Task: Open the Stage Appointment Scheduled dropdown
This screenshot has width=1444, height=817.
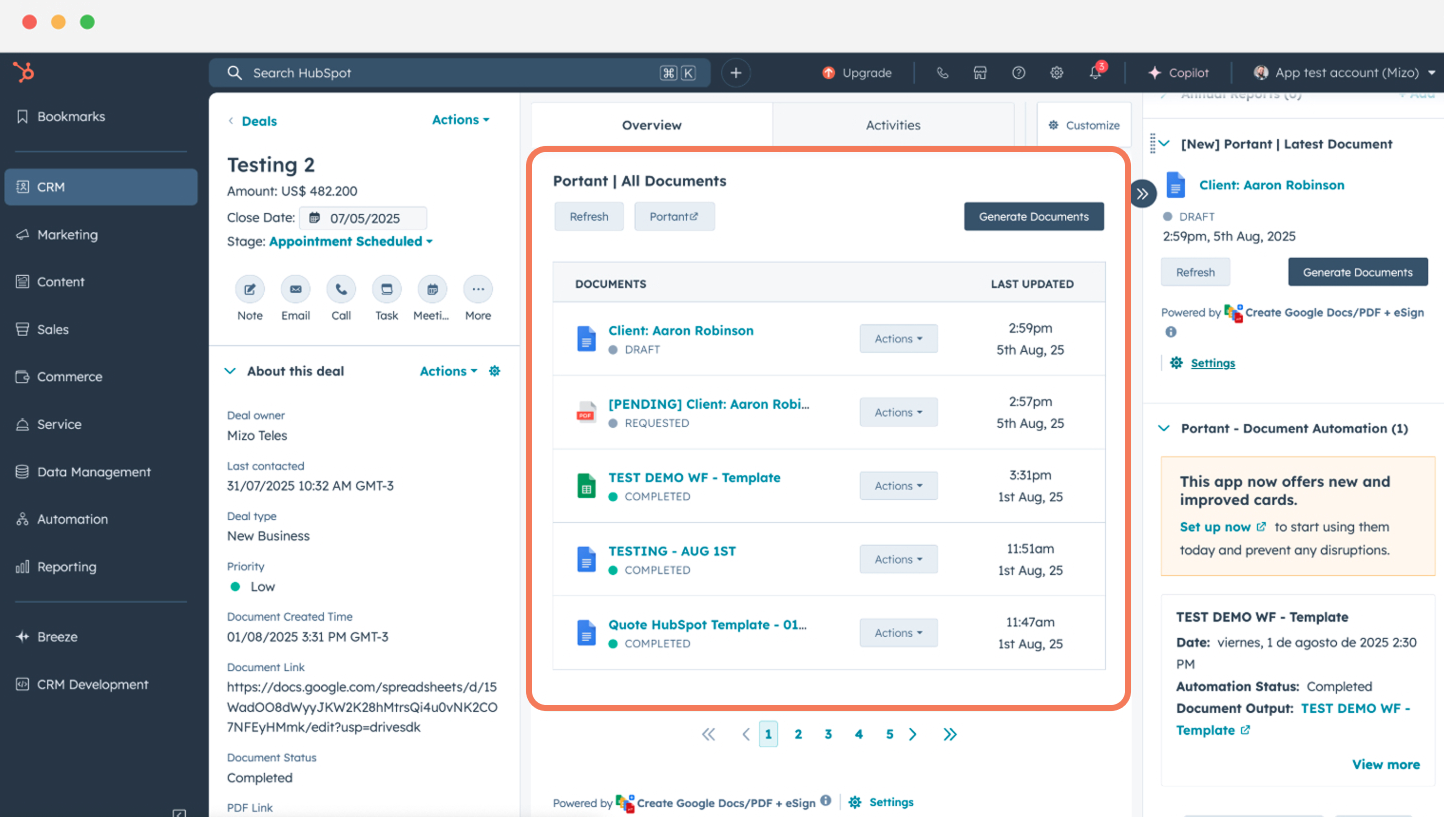Action: click(350, 241)
